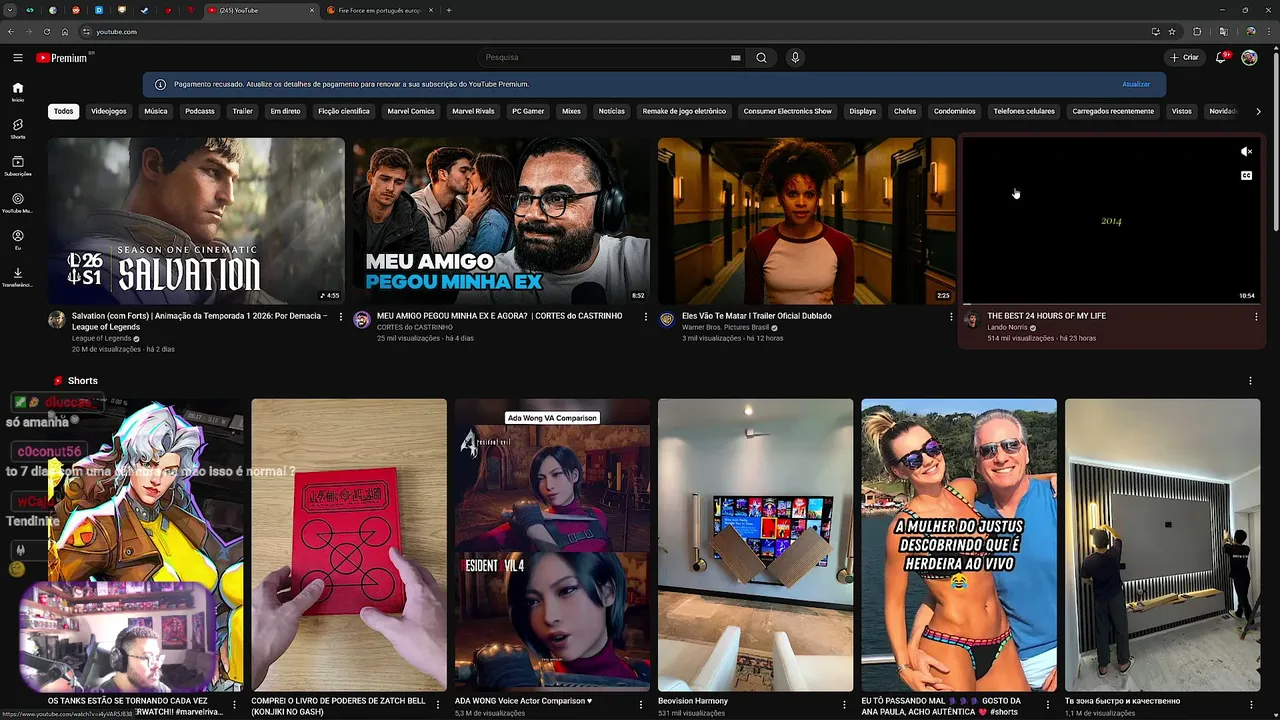Open the red Zatch Bell book short
This screenshot has height=720, width=1280.
coord(349,545)
